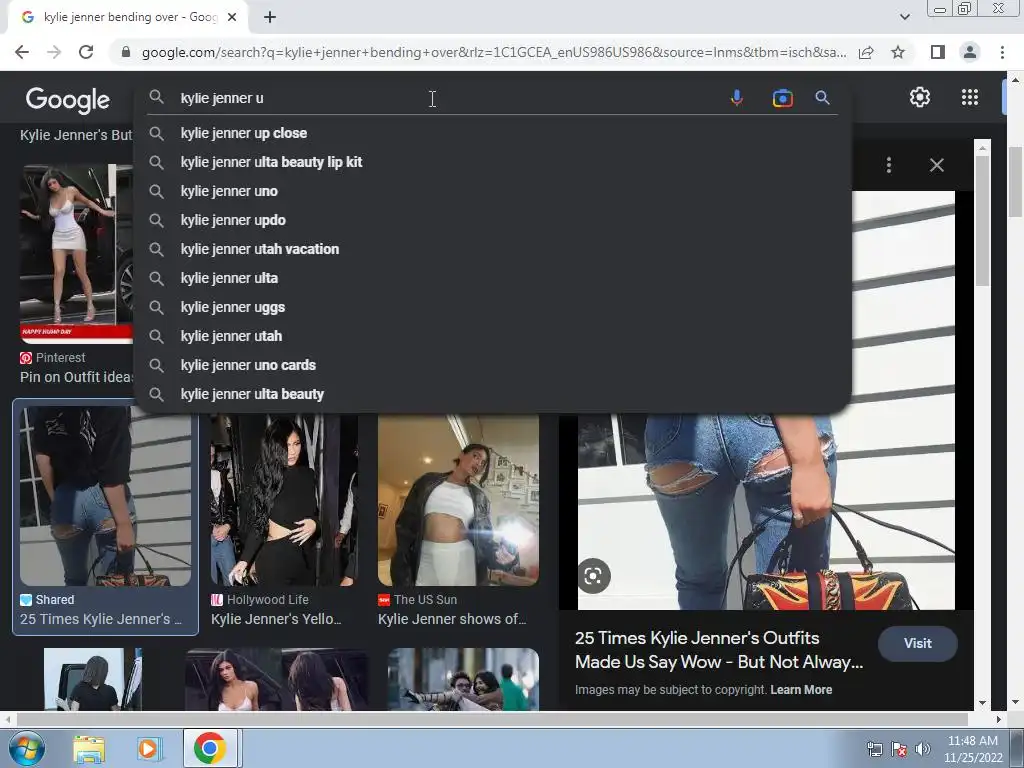The height and width of the screenshot is (768, 1024).
Task: Open image preview three-dot options
Action: [889, 165]
